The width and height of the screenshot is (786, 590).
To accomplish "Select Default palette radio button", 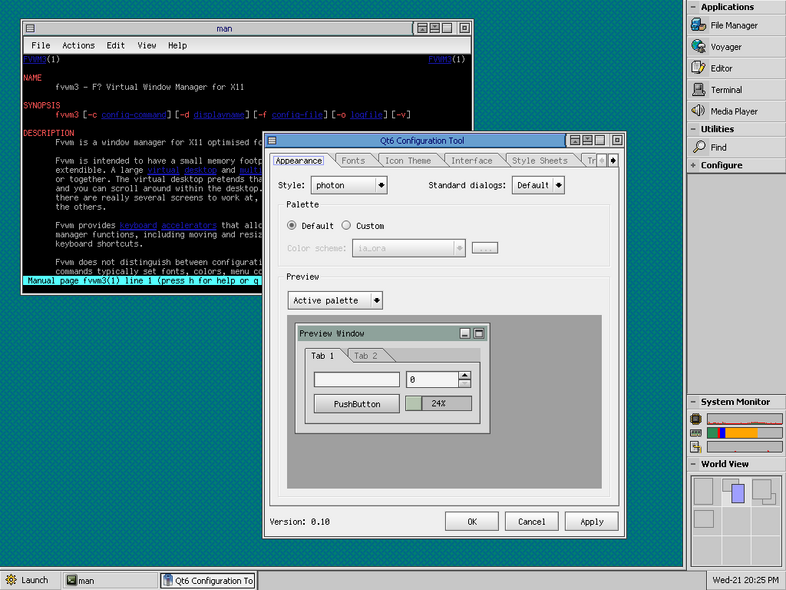I will pos(291,226).
